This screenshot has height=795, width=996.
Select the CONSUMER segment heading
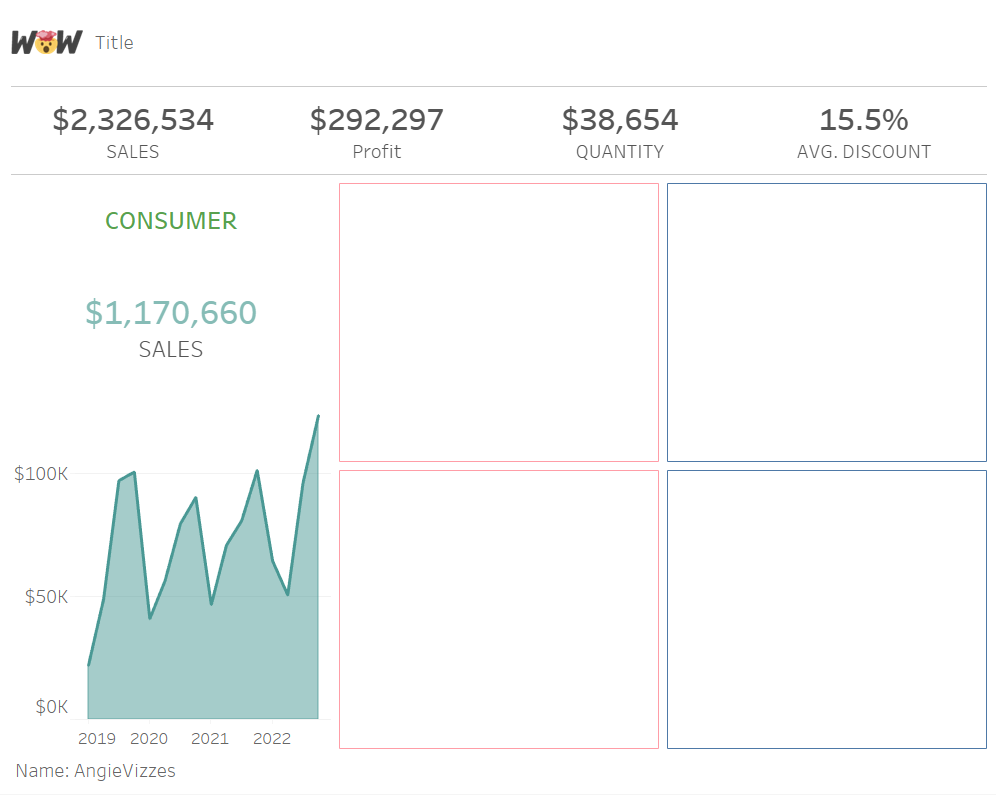pyautogui.click(x=171, y=221)
